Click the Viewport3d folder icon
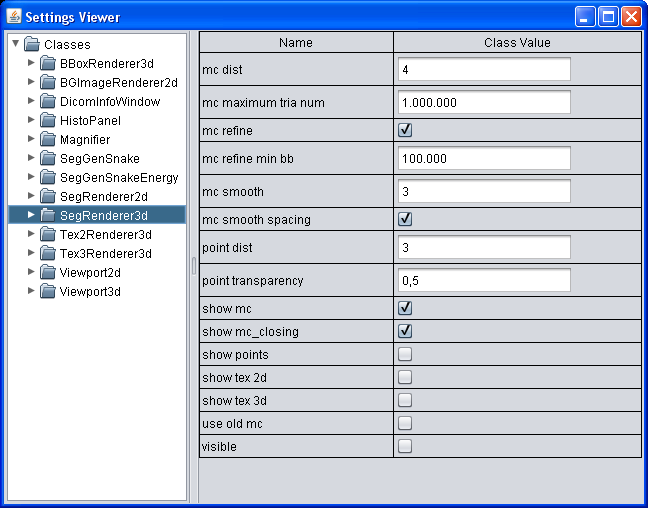648x508 pixels. click(x=48, y=291)
